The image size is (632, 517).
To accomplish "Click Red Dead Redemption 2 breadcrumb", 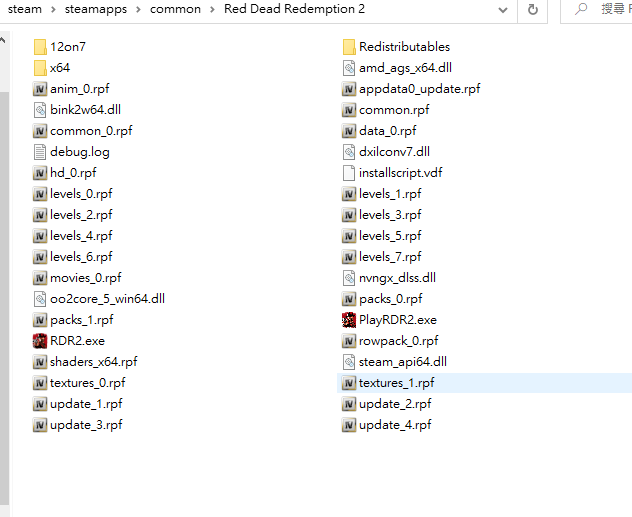I will tap(295, 9).
